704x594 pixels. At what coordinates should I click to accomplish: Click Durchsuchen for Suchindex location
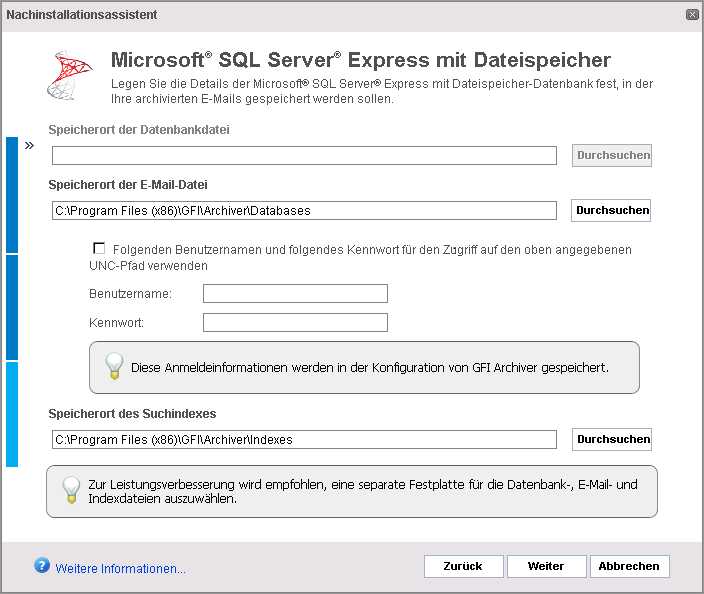tap(612, 439)
